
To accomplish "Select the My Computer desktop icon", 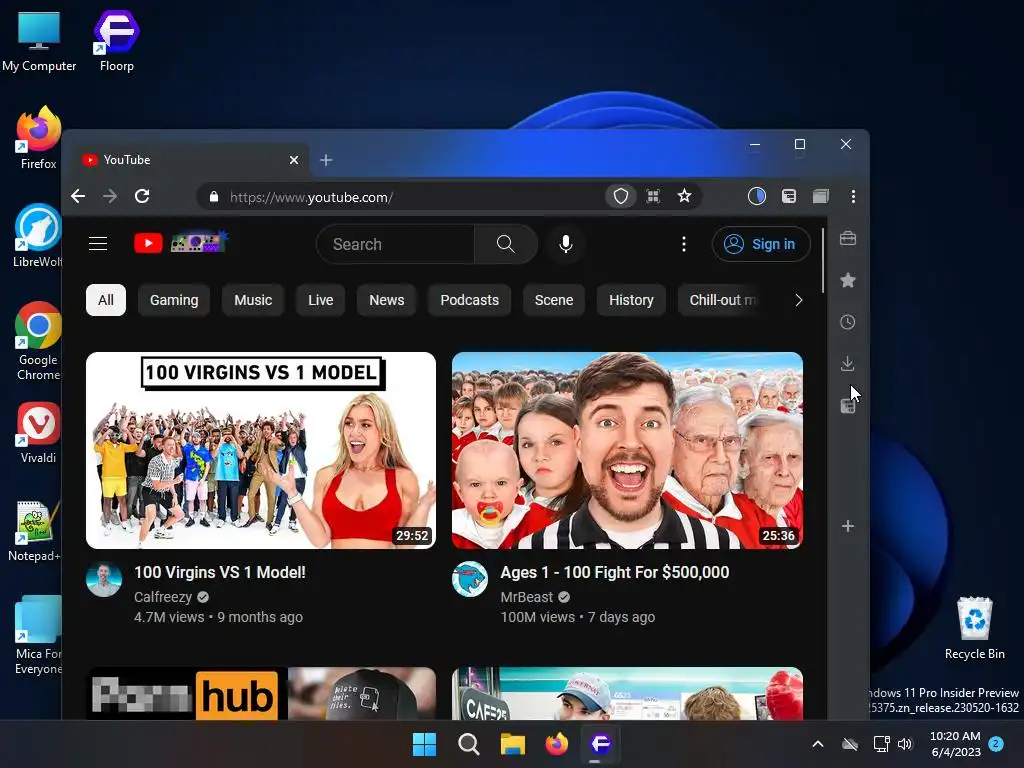I will click(39, 41).
